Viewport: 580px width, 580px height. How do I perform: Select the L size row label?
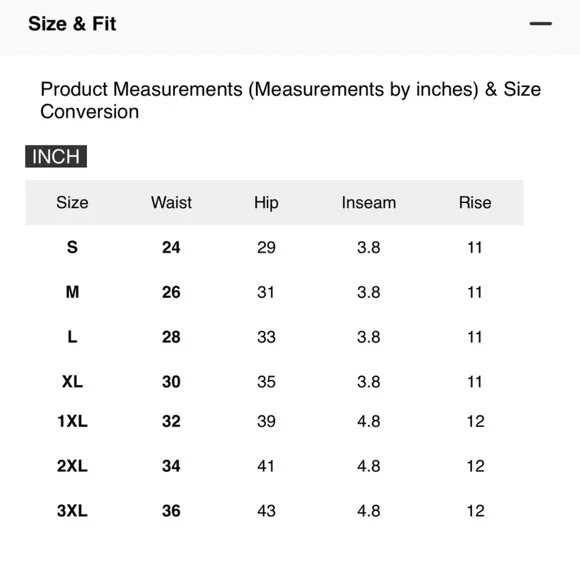(72, 337)
